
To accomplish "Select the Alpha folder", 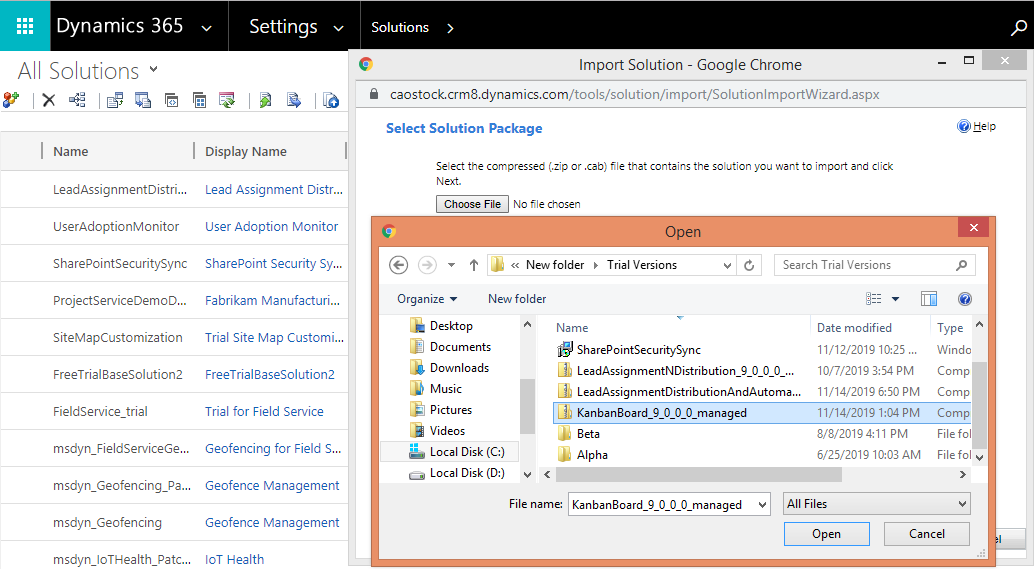I will point(592,455).
